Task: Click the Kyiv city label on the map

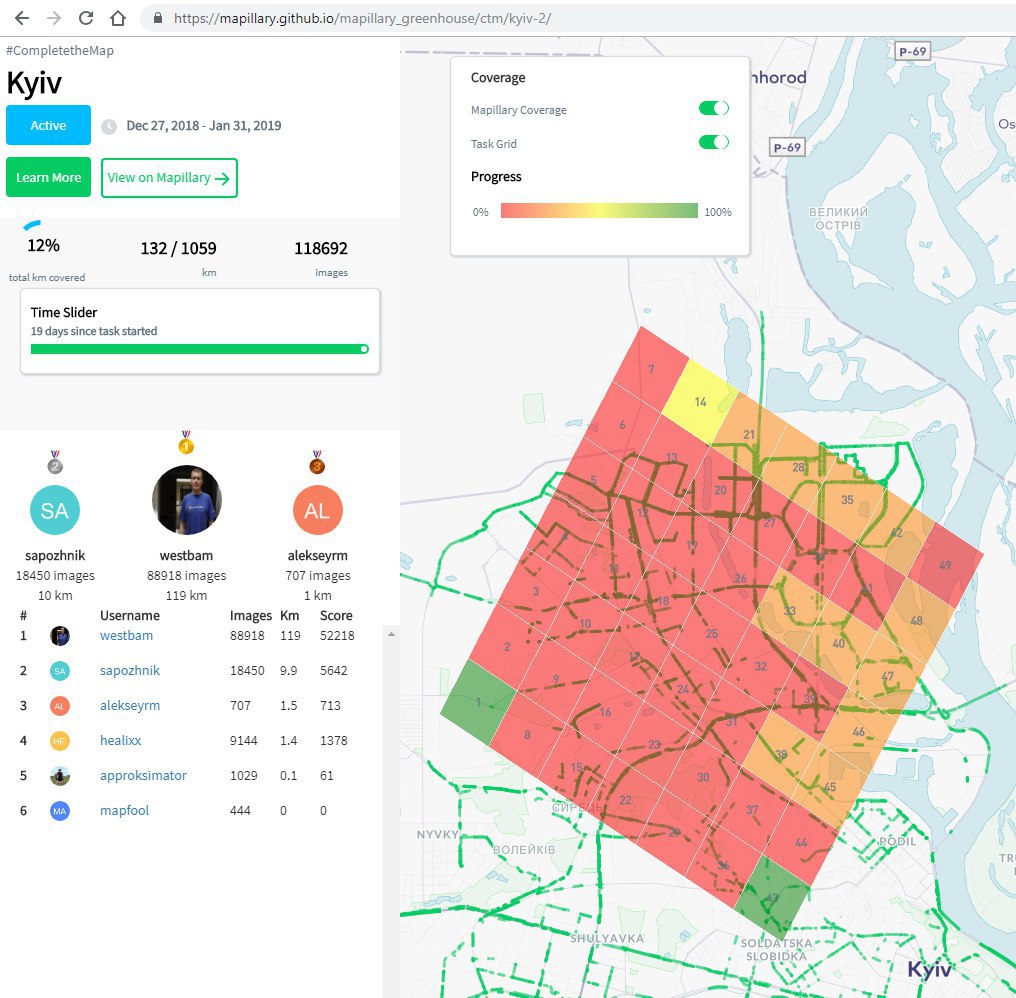Action: pos(929,969)
